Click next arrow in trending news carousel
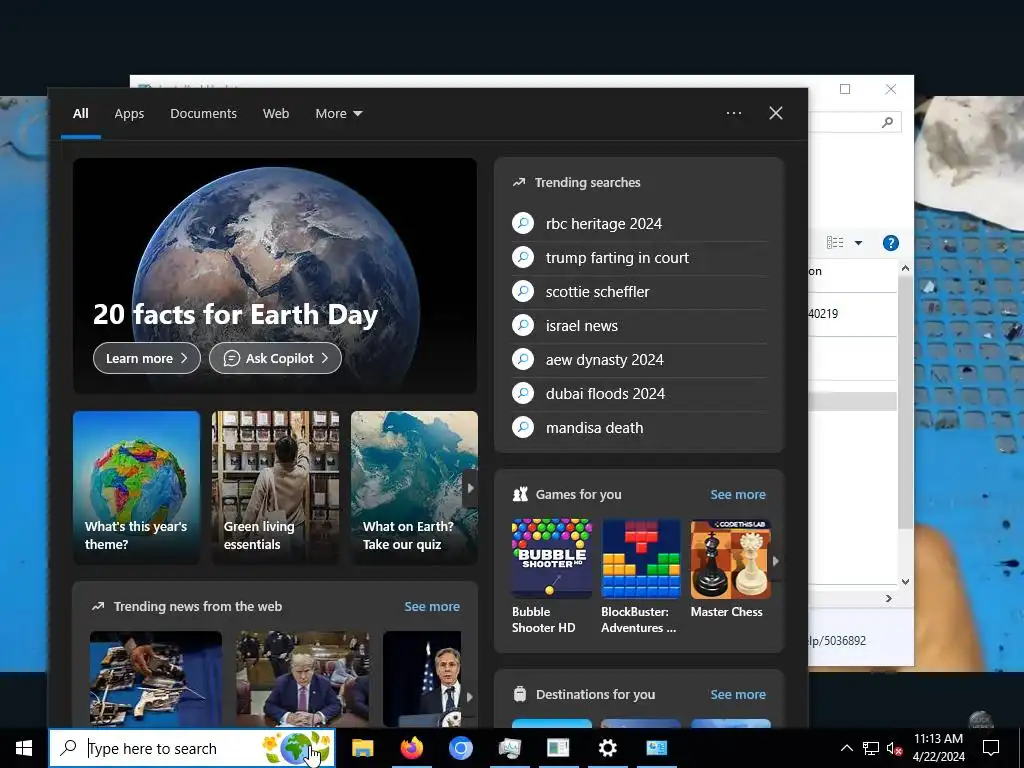1024x768 pixels. pos(470,697)
